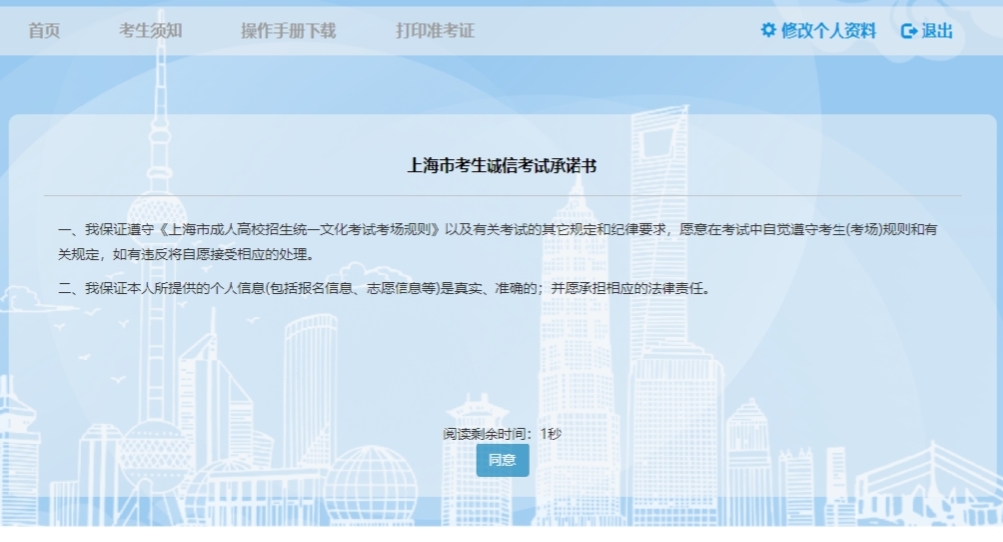Screen dimensions: 1003x542
Task: Click the 同意 button
Action: click(x=502, y=460)
